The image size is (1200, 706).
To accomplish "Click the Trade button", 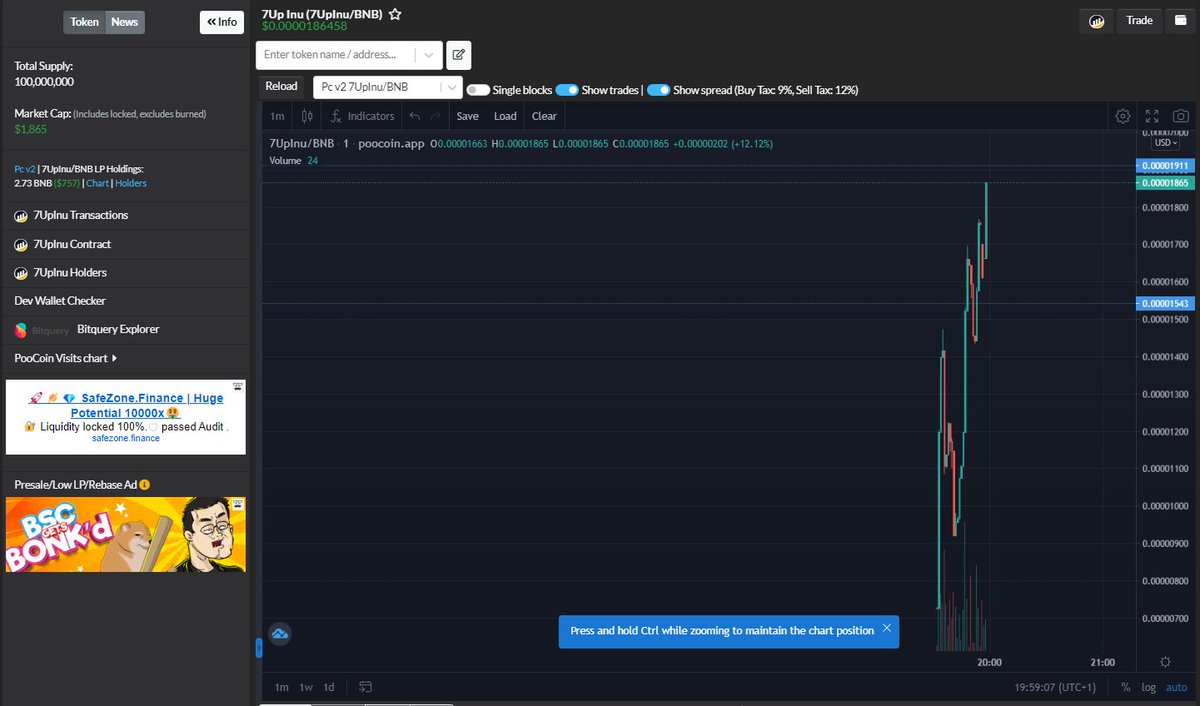I will (1140, 21).
